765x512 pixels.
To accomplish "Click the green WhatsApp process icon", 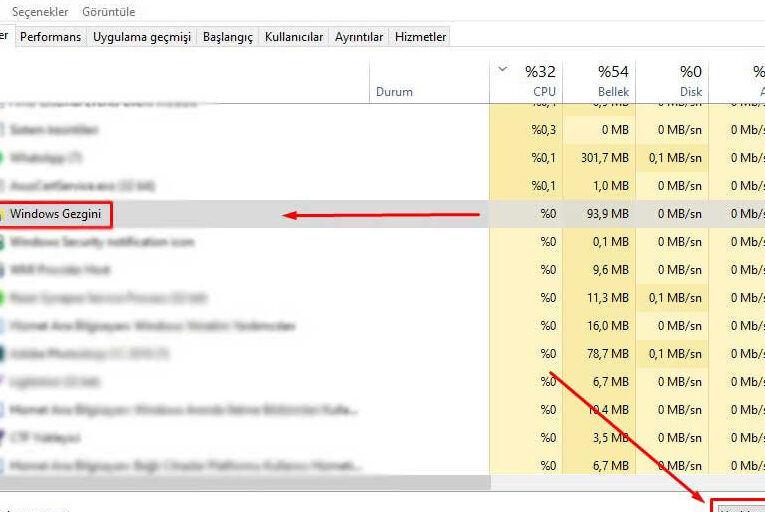I will [x=3, y=158].
